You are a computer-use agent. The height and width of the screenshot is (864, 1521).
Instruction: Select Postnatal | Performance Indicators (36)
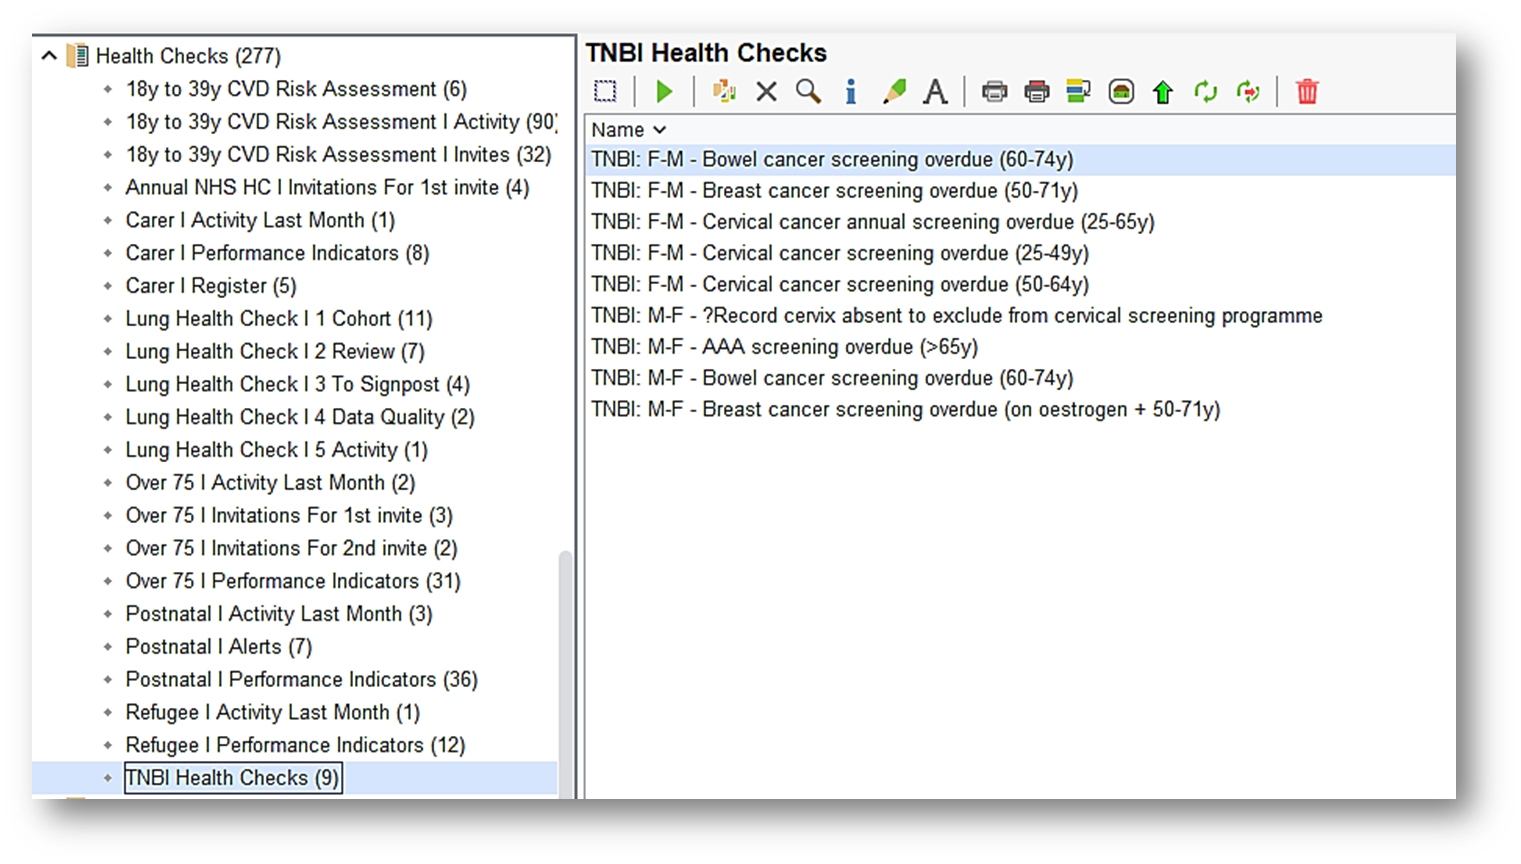[302, 680]
